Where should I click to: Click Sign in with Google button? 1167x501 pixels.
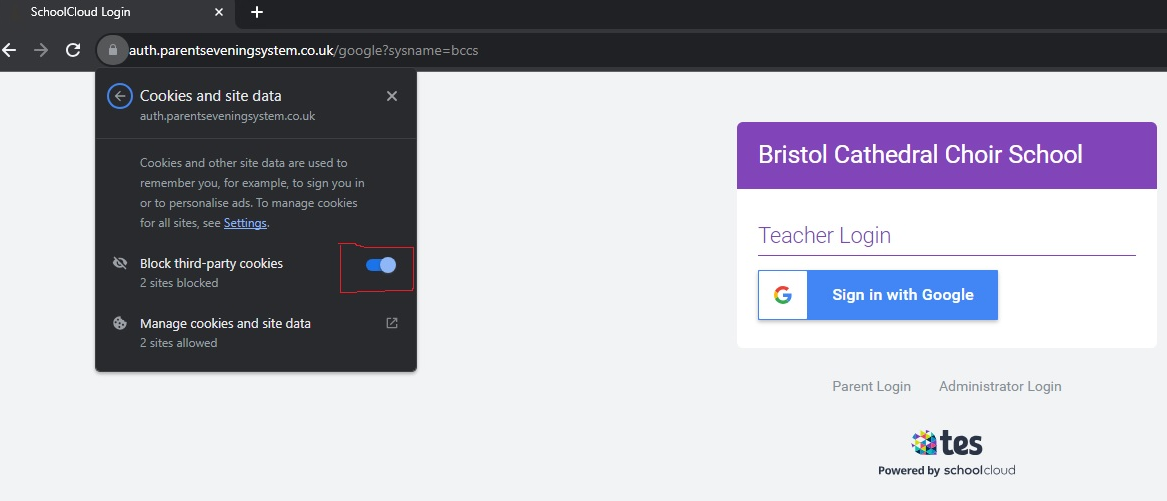(x=877, y=295)
